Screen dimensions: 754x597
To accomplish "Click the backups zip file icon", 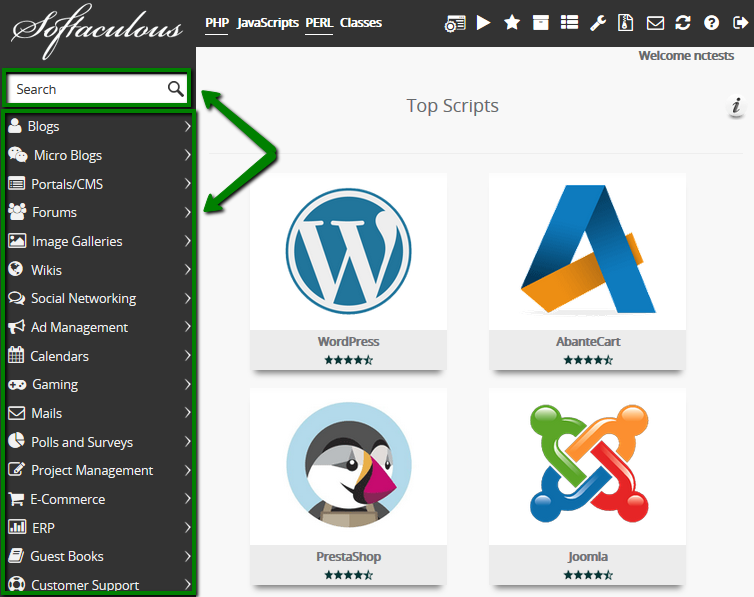I will coord(626,23).
